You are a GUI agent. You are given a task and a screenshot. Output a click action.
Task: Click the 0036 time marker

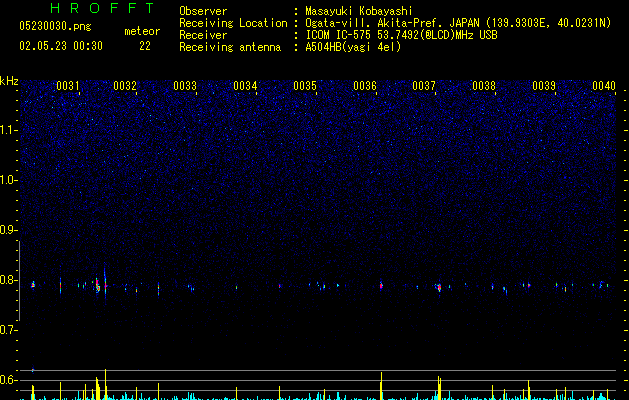pyautogui.click(x=365, y=86)
